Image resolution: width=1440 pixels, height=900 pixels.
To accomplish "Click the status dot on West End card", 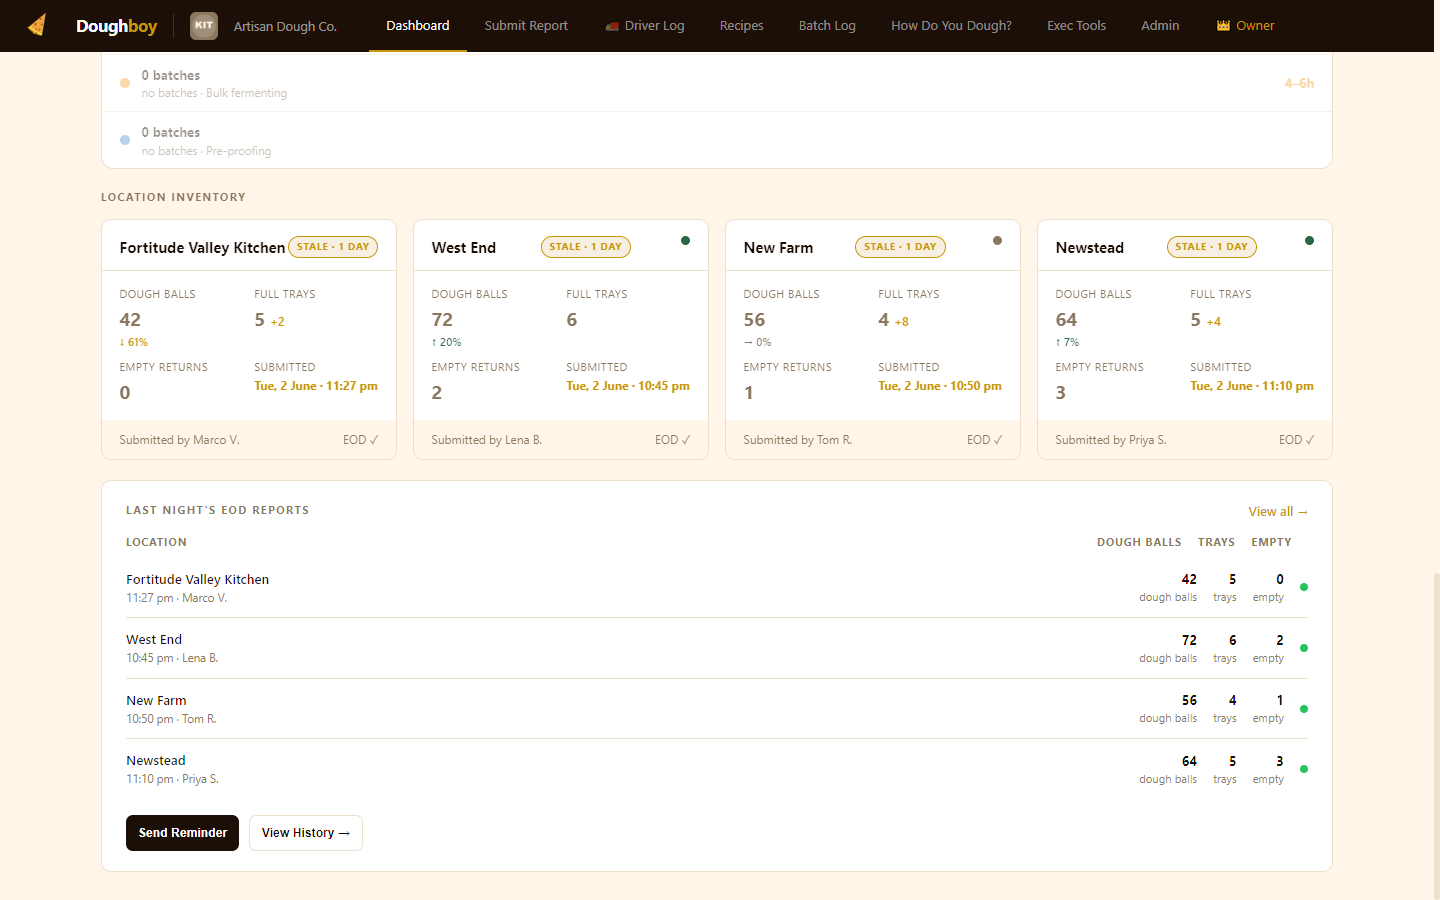I will 685,240.
